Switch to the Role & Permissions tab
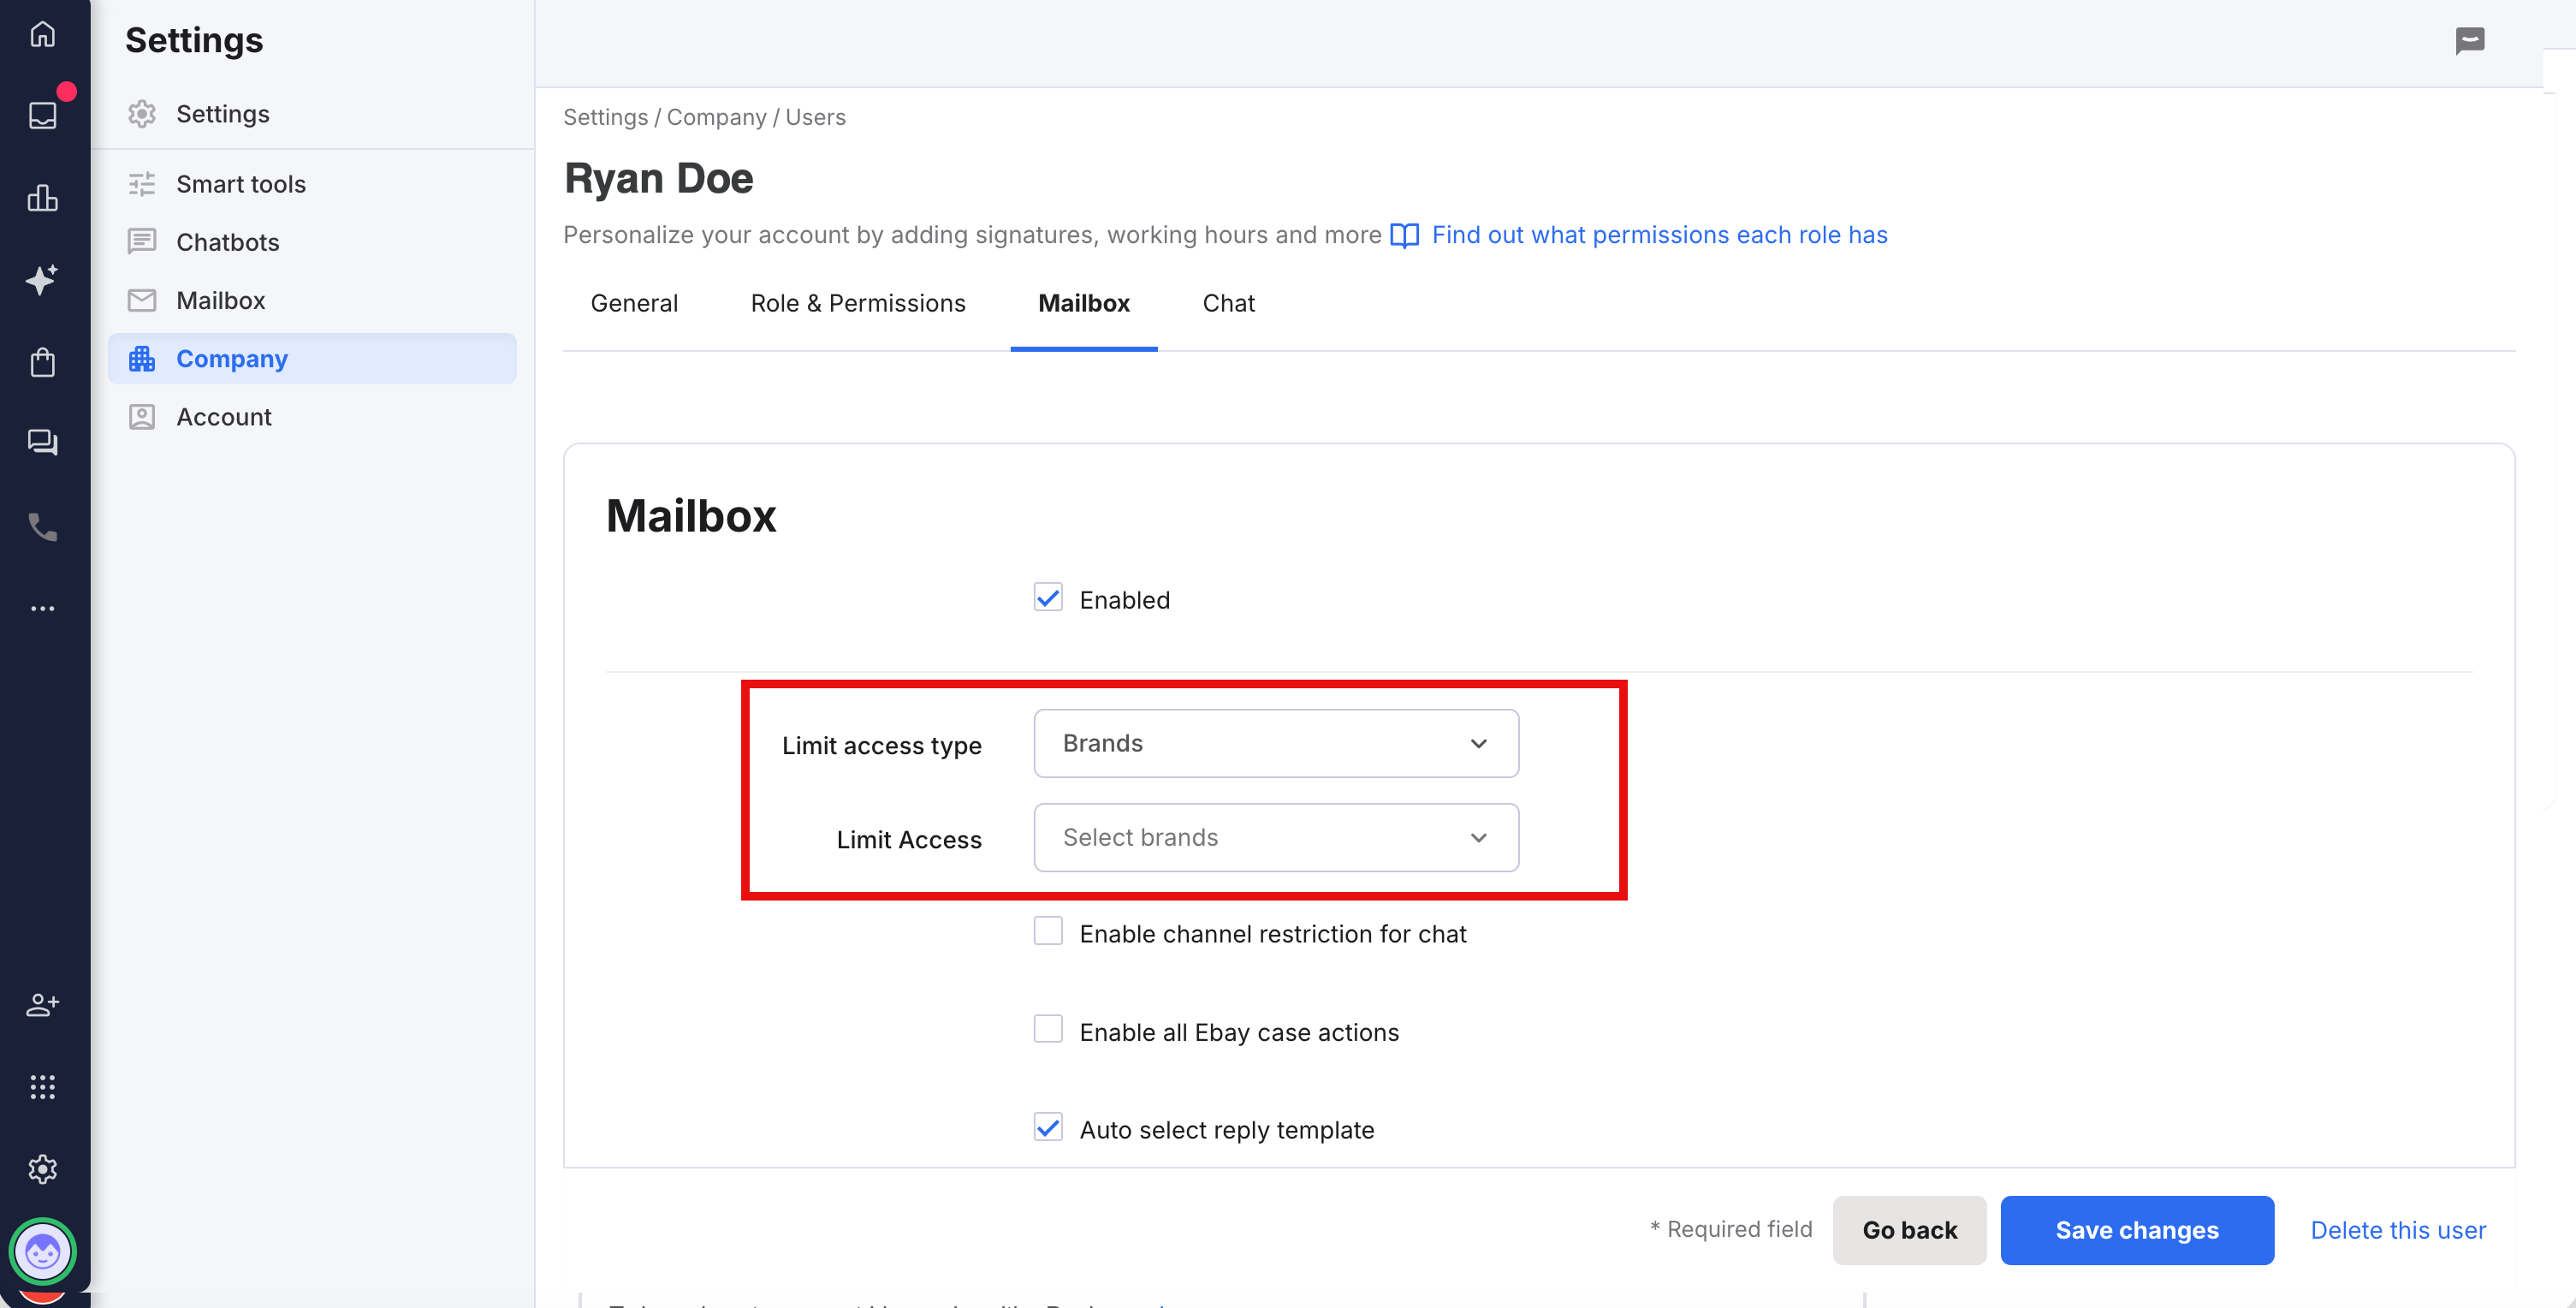Image resolution: width=2576 pixels, height=1308 pixels. (857, 303)
